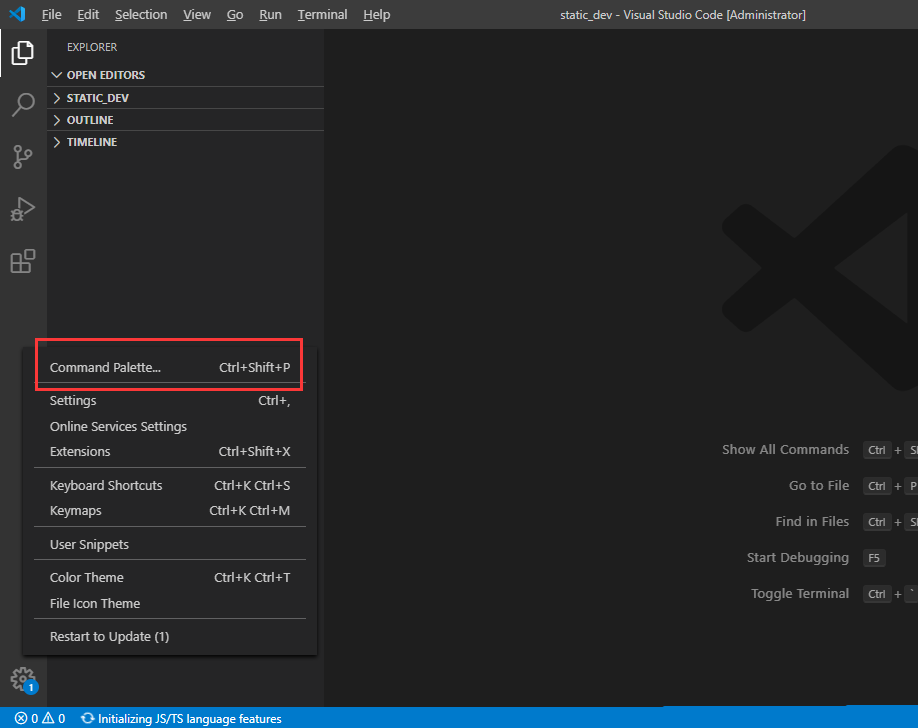Click the Initializing JS/TS language features status
This screenshot has width=918, height=728.
181,719
